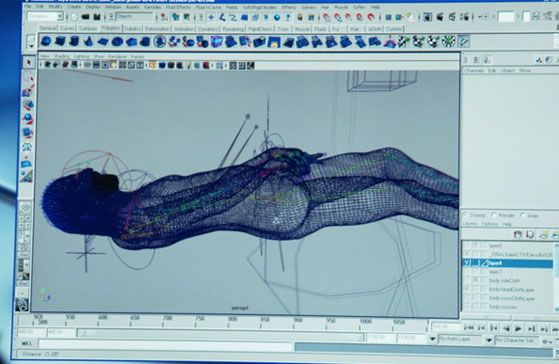Open the Shading menu in viewport panel
The height and width of the screenshot is (364, 559).
(x=62, y=56)
